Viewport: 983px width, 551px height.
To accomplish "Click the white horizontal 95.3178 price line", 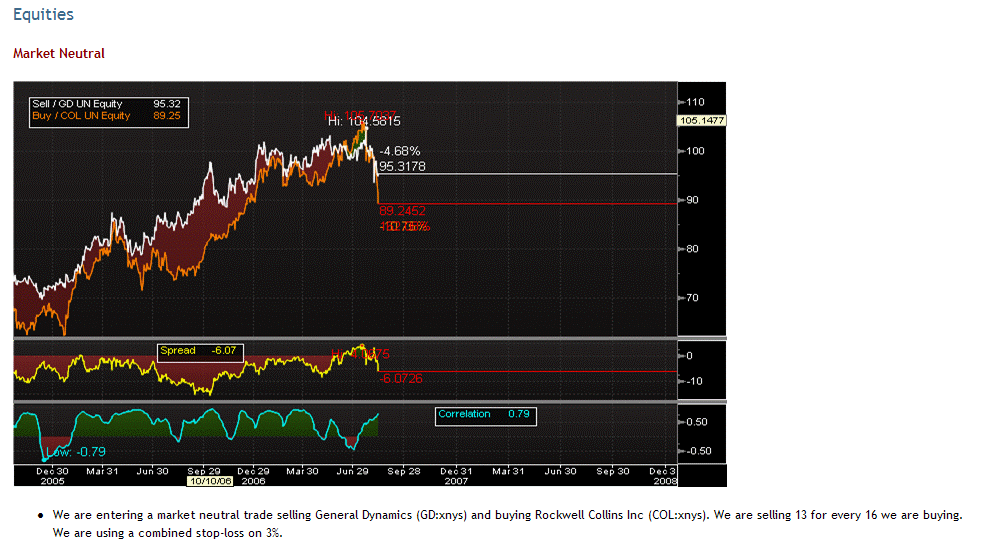I will (528, 174).
